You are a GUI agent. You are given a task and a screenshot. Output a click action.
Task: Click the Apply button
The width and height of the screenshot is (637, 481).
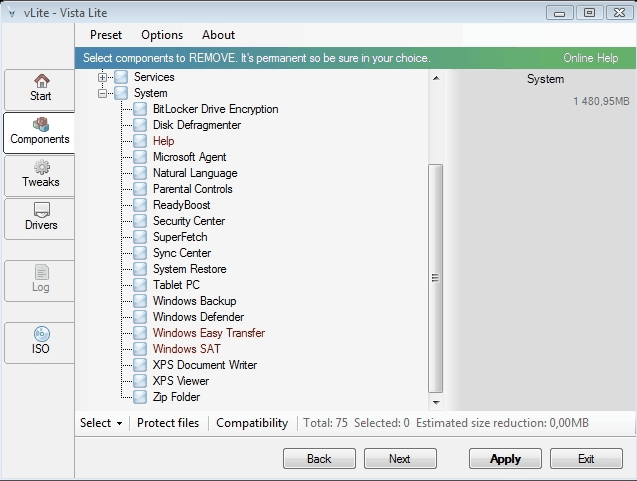click(505, 459)
